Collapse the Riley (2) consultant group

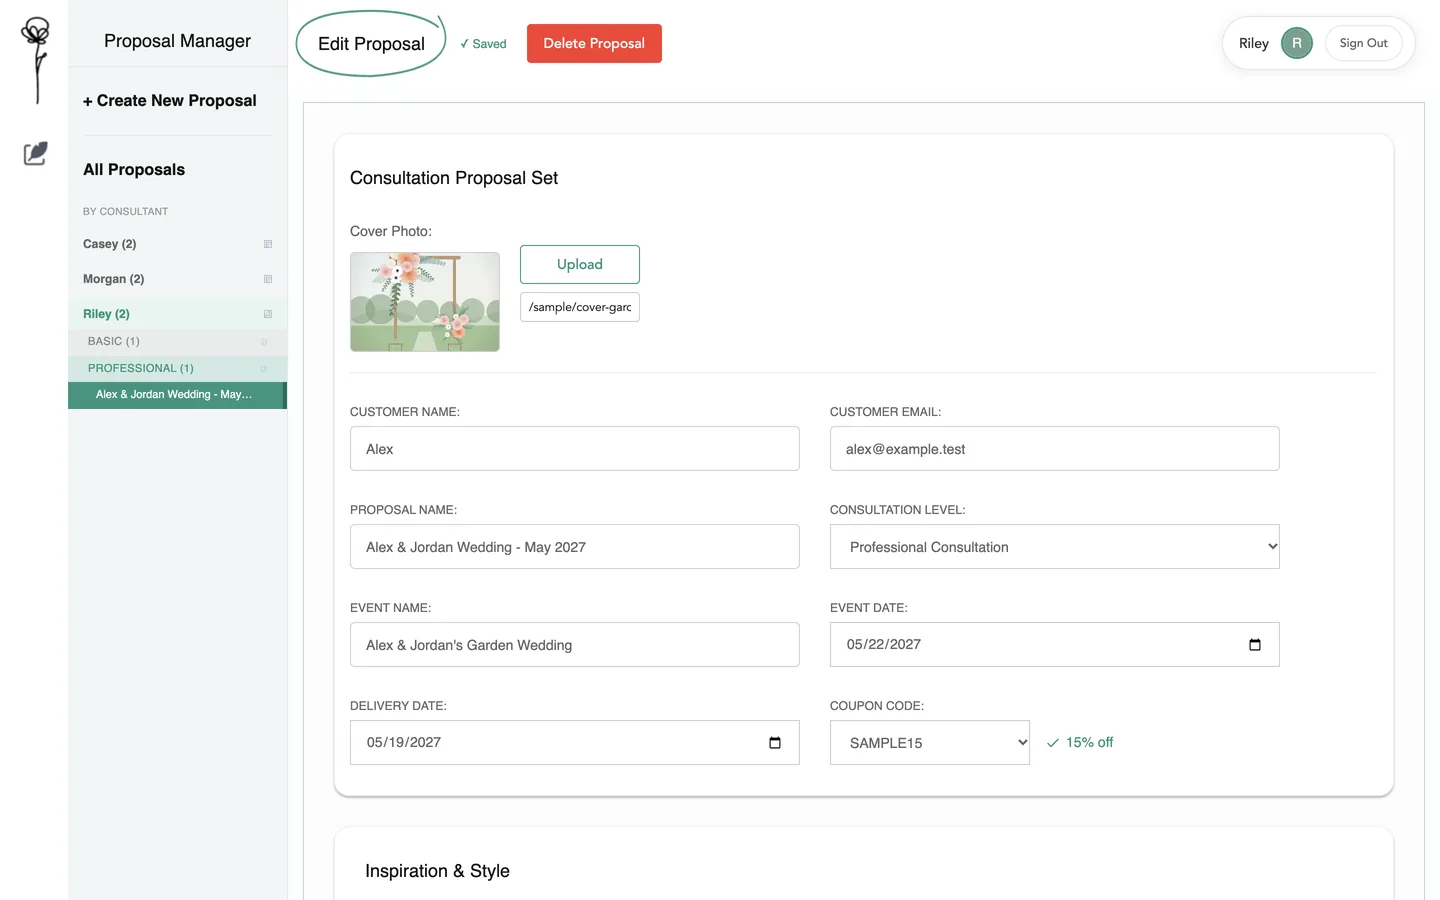[x=177, y=314]
